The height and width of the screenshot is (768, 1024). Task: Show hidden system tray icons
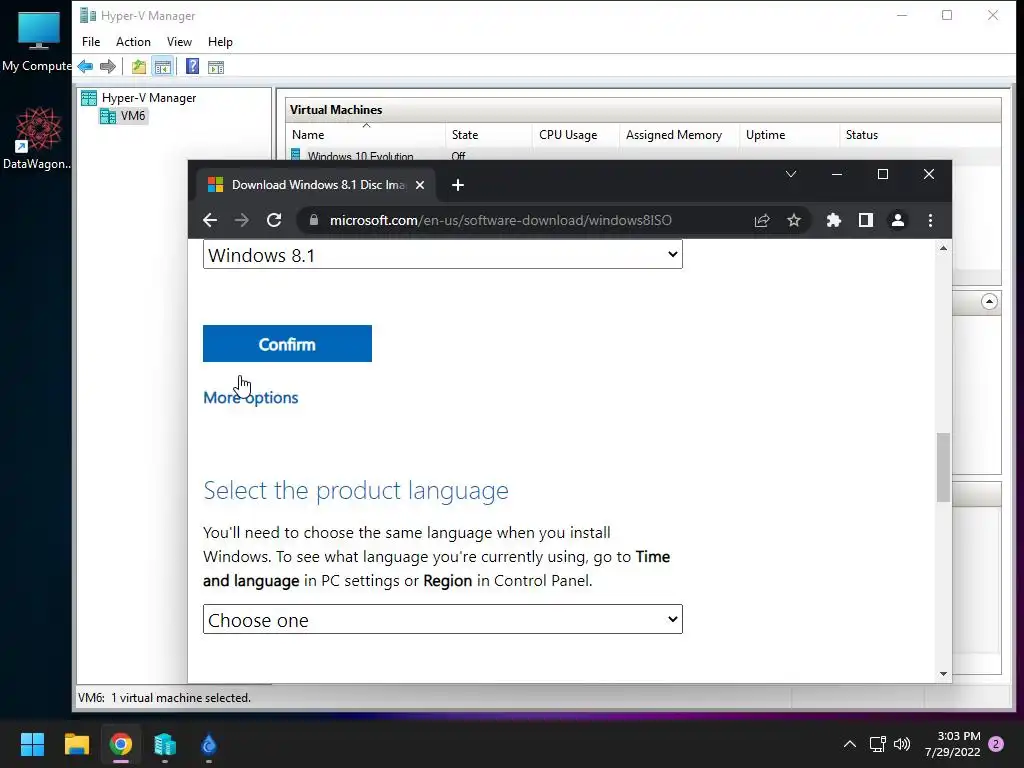coord(850,744)
